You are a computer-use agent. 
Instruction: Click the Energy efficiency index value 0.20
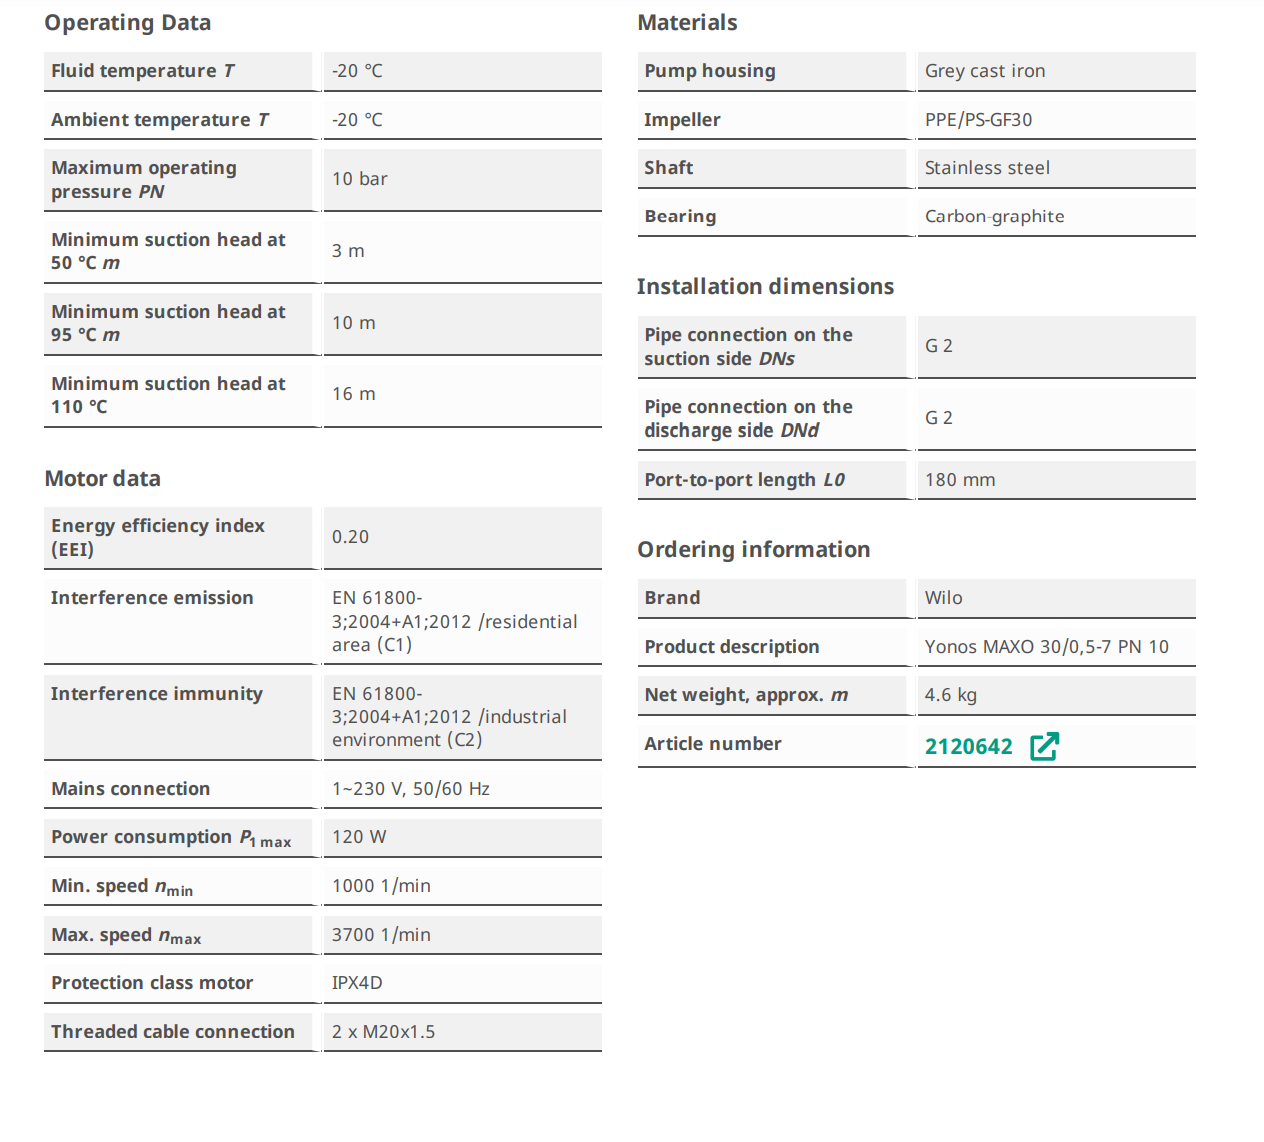(350, 537)
